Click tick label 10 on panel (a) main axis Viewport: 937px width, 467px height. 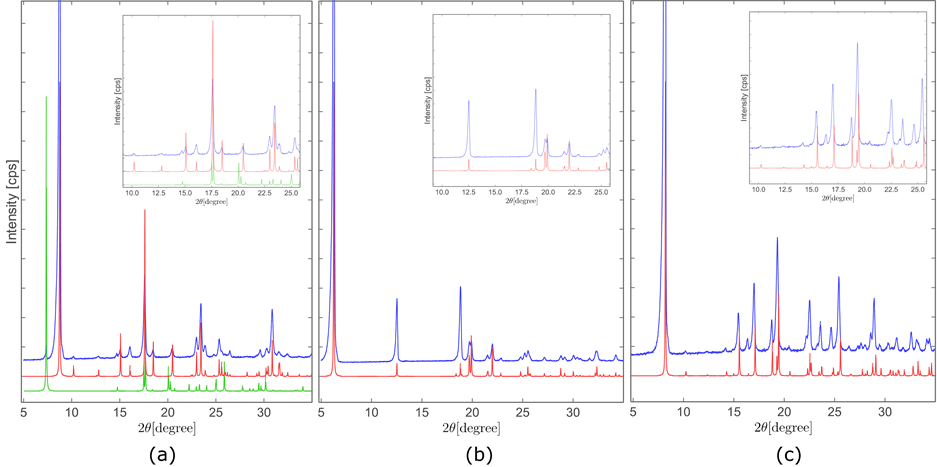(72, 413)
